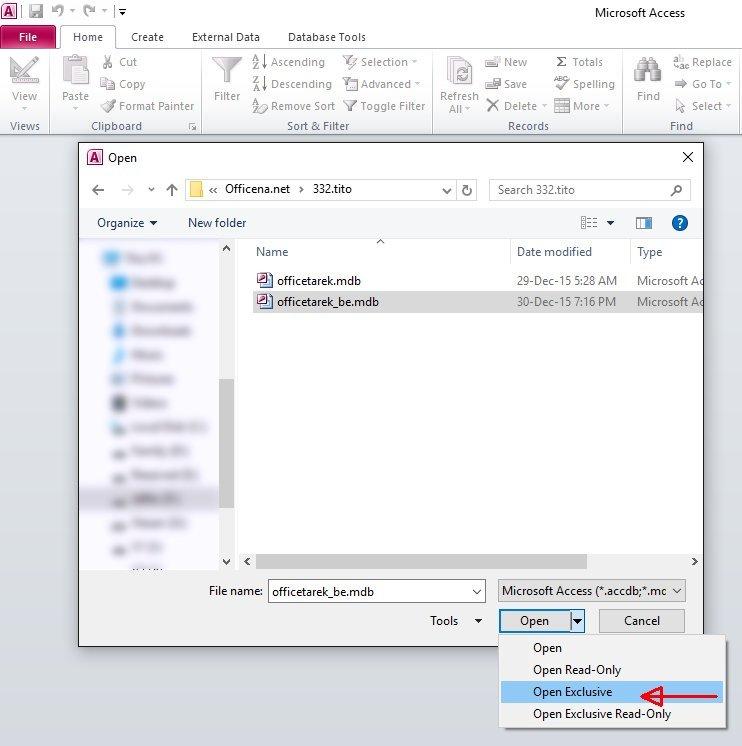742x746 pixels.
Task: Select the officetarek.mdb file
Action: (x=478, y=281)
